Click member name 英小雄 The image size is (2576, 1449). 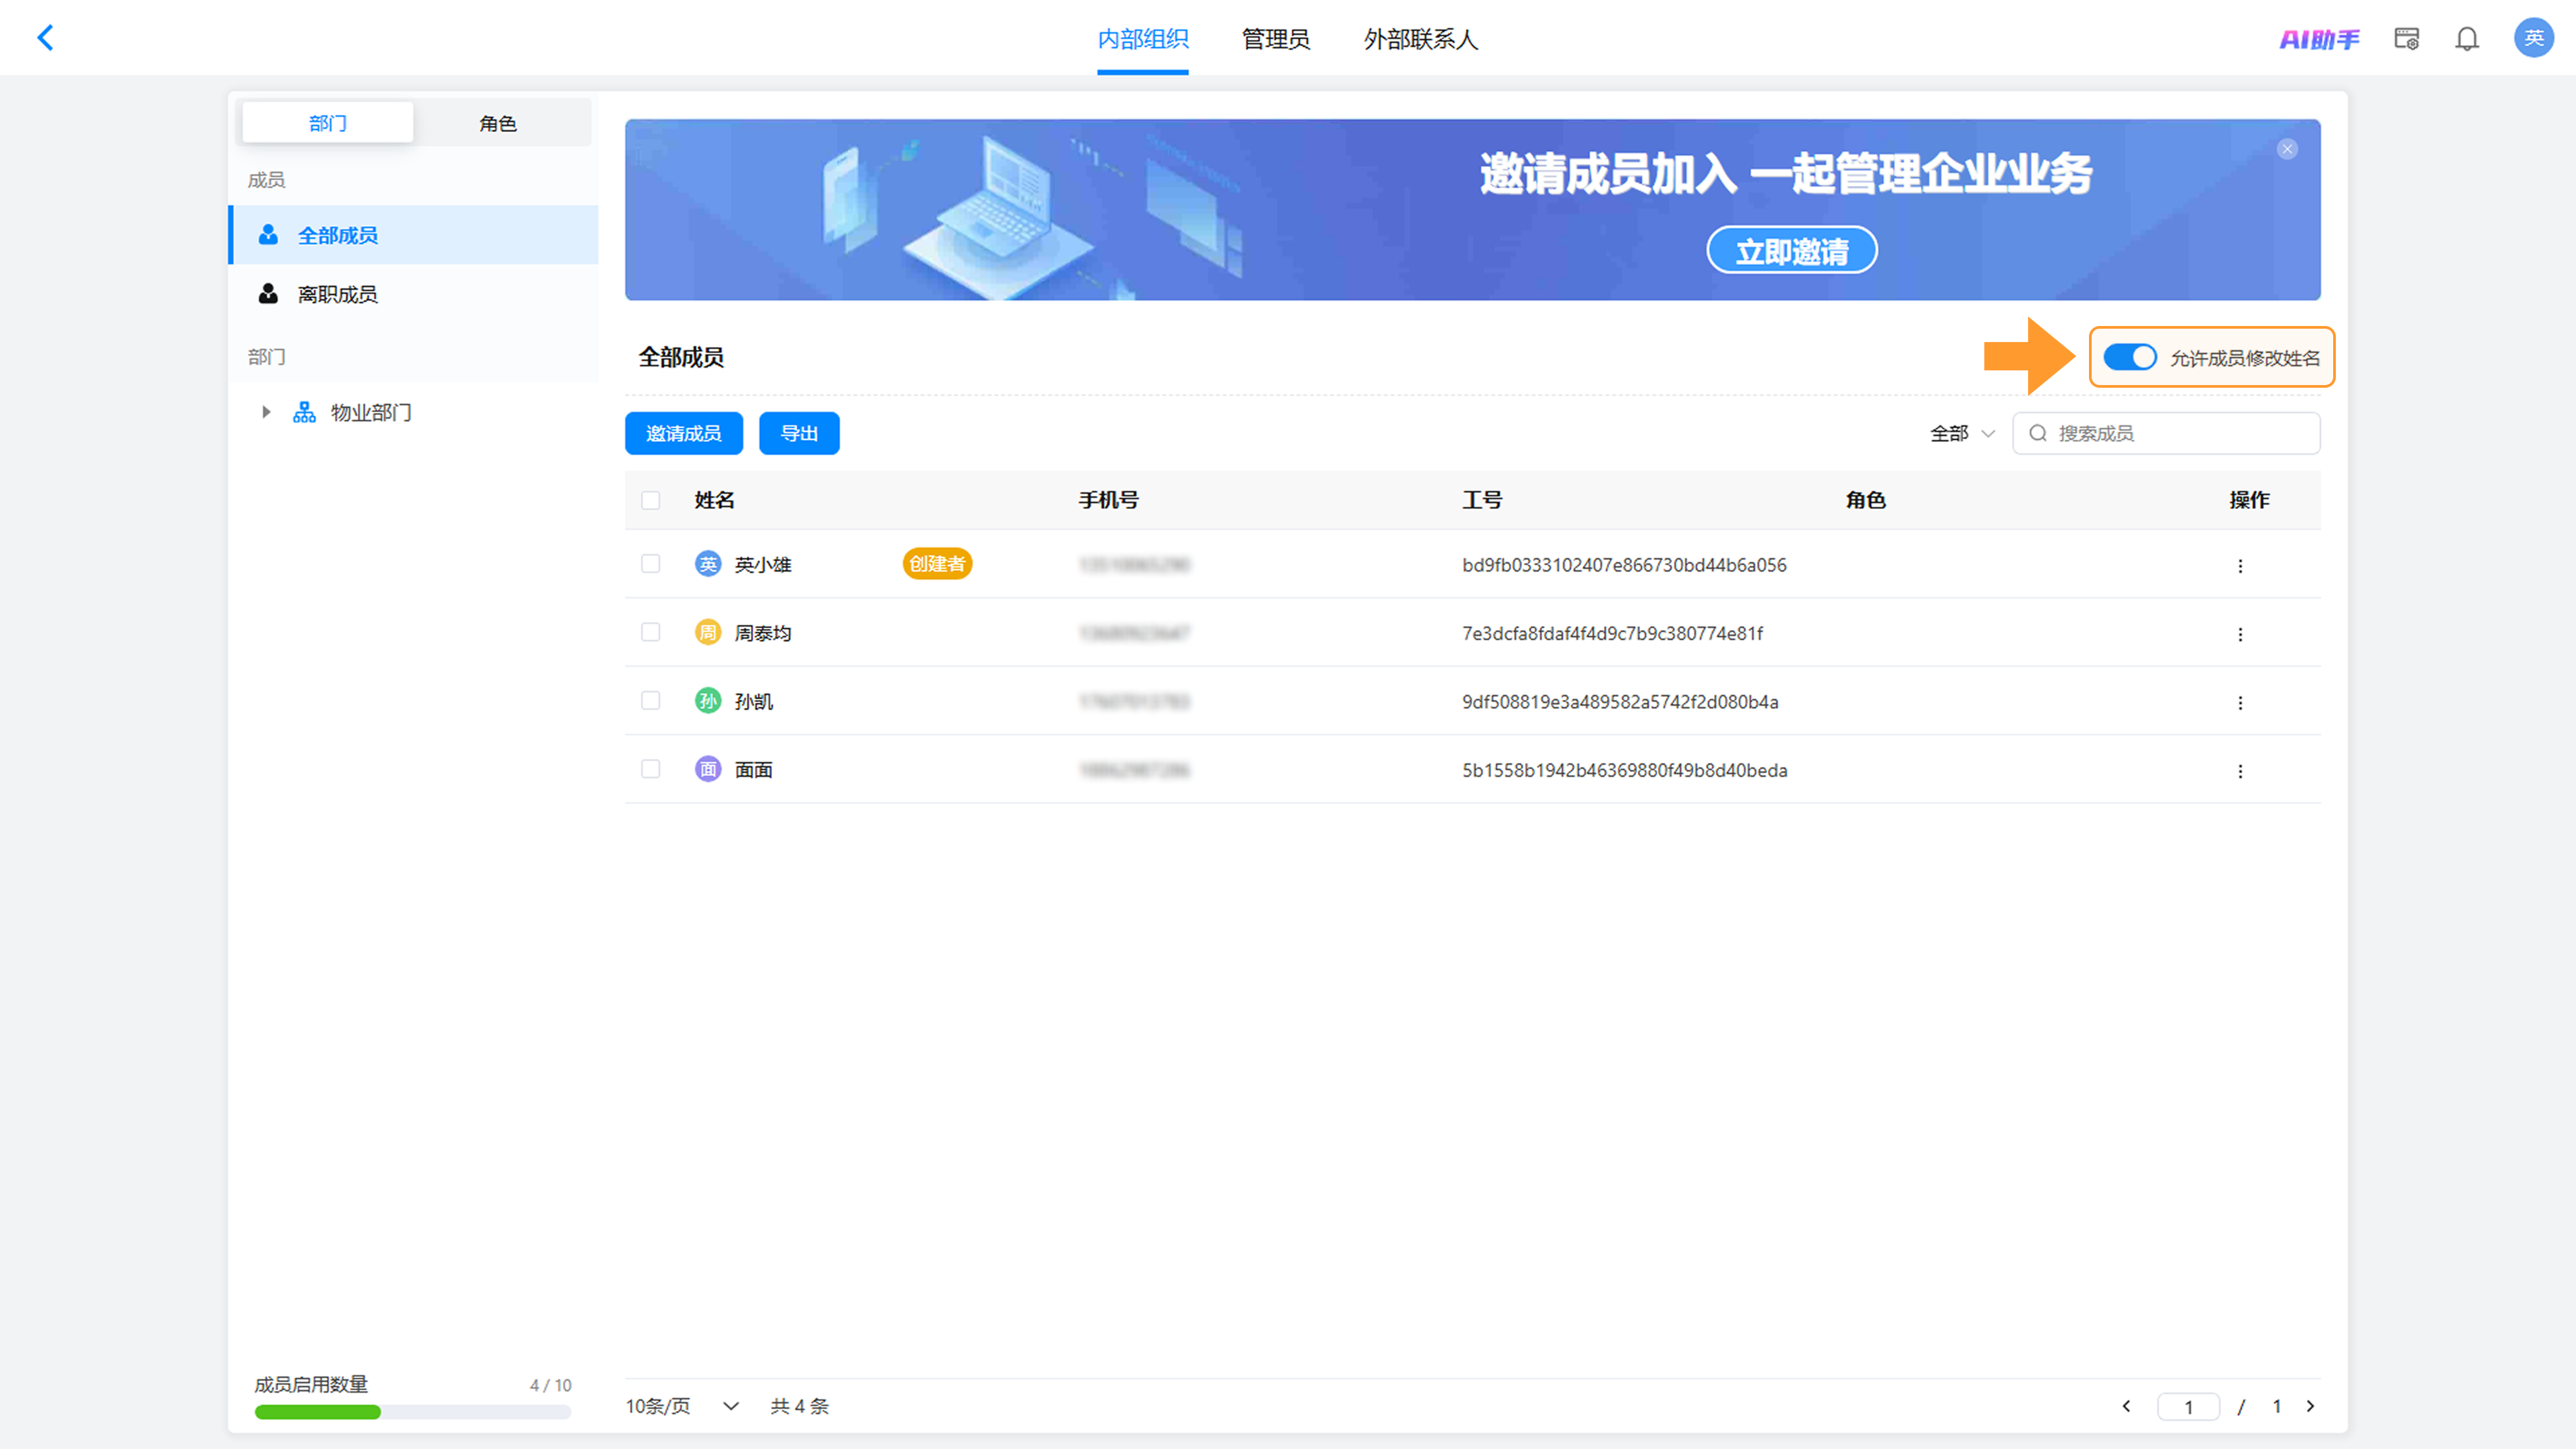click(x=763, y=565)
